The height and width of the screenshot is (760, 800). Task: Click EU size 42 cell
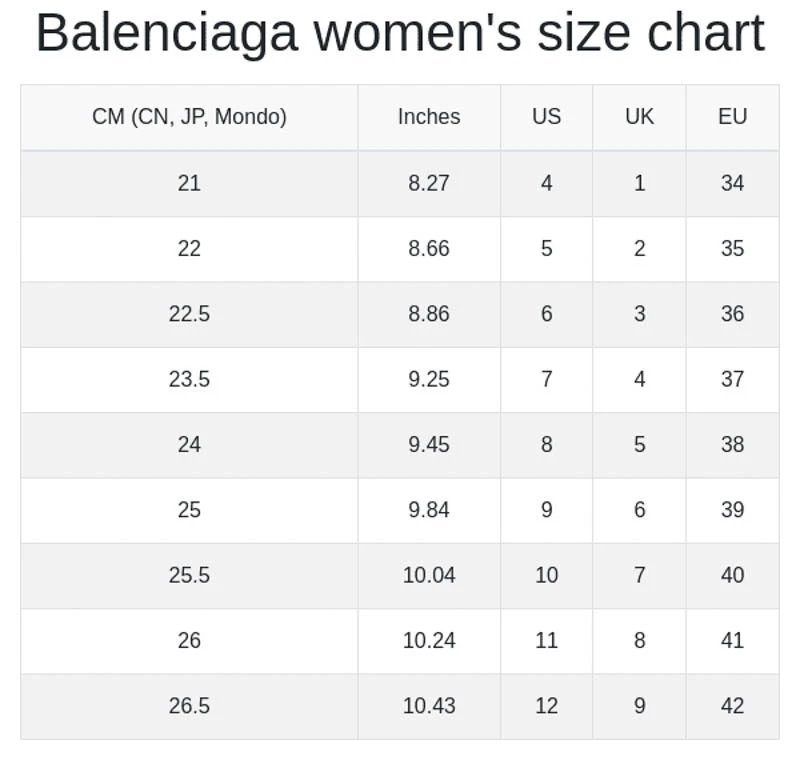[x=732, y=706]
